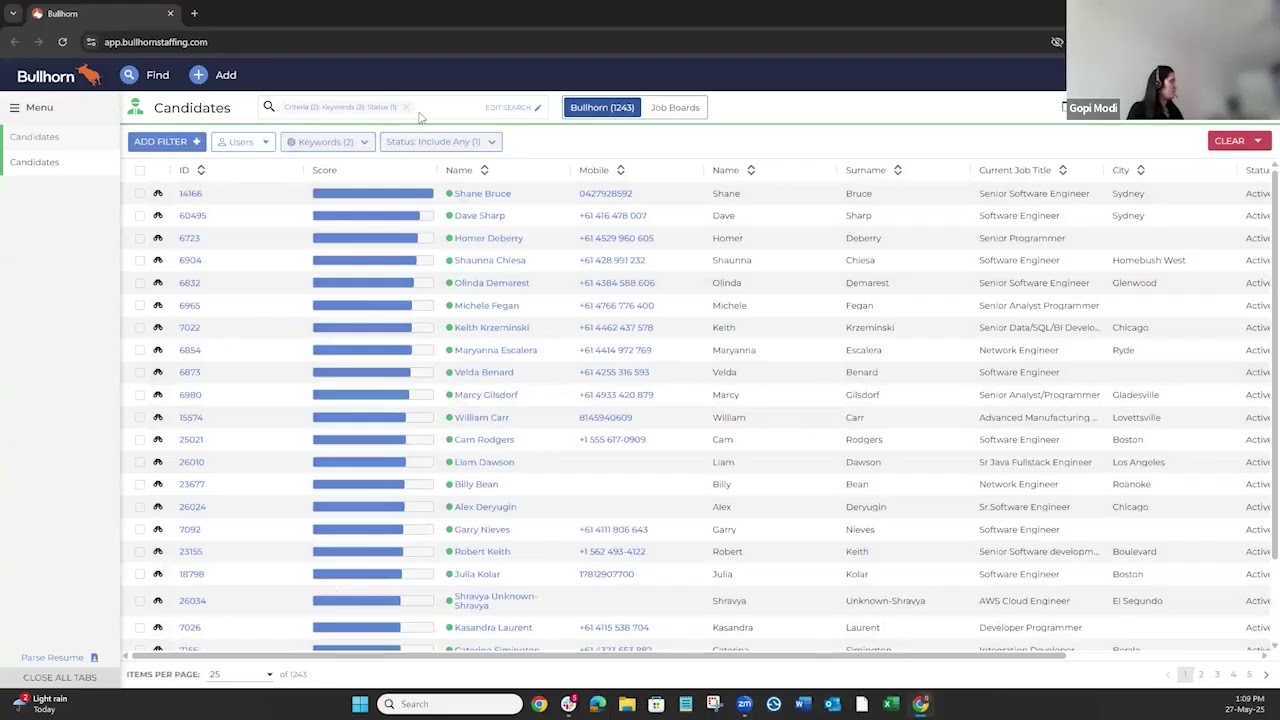
Task: Click Close All Tabs
Action: coord(60,677)
